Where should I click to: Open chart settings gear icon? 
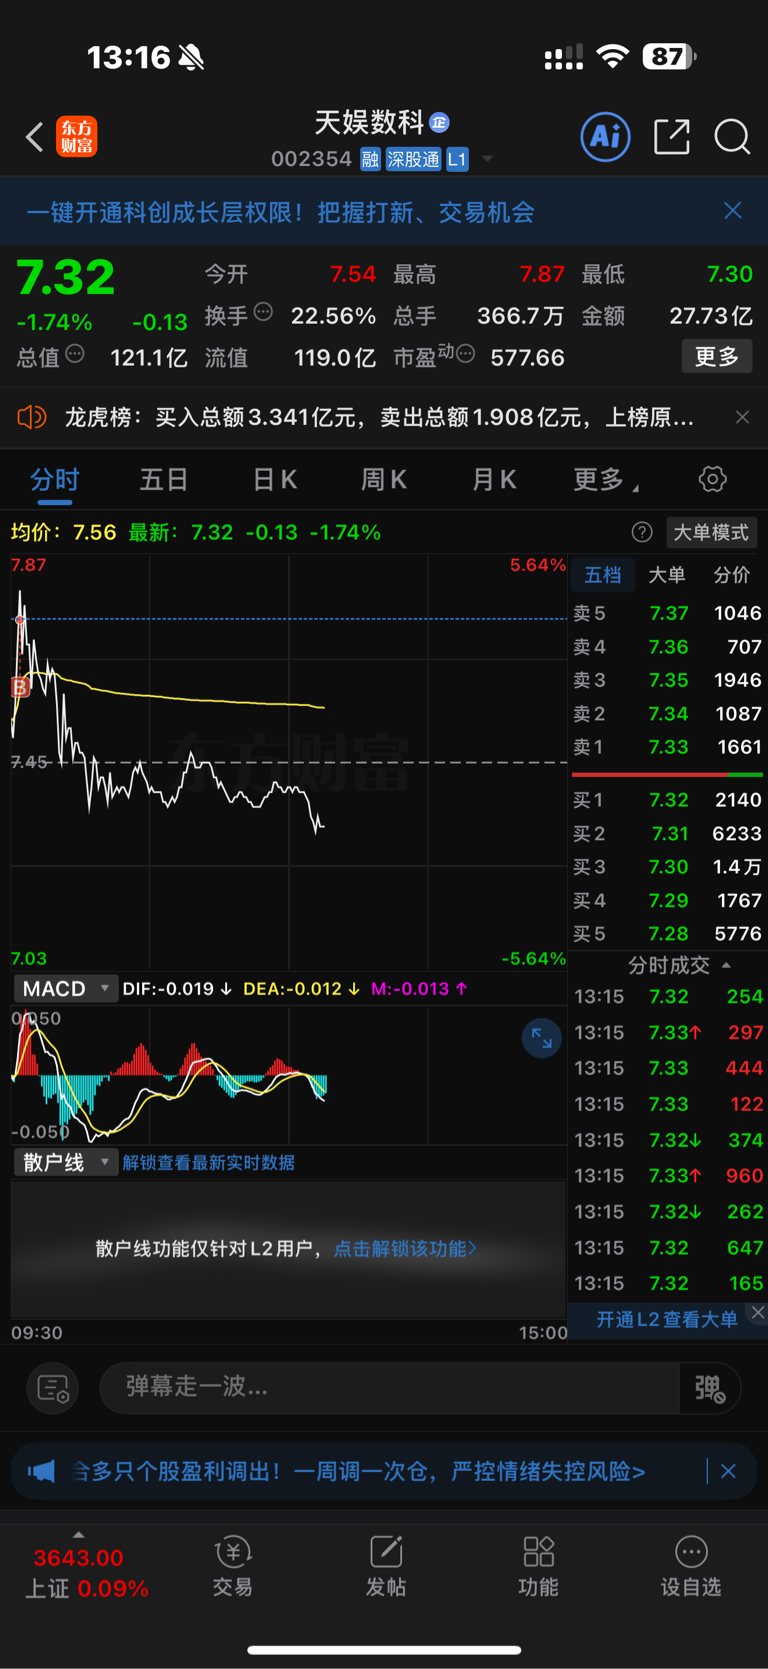point(712,479)
